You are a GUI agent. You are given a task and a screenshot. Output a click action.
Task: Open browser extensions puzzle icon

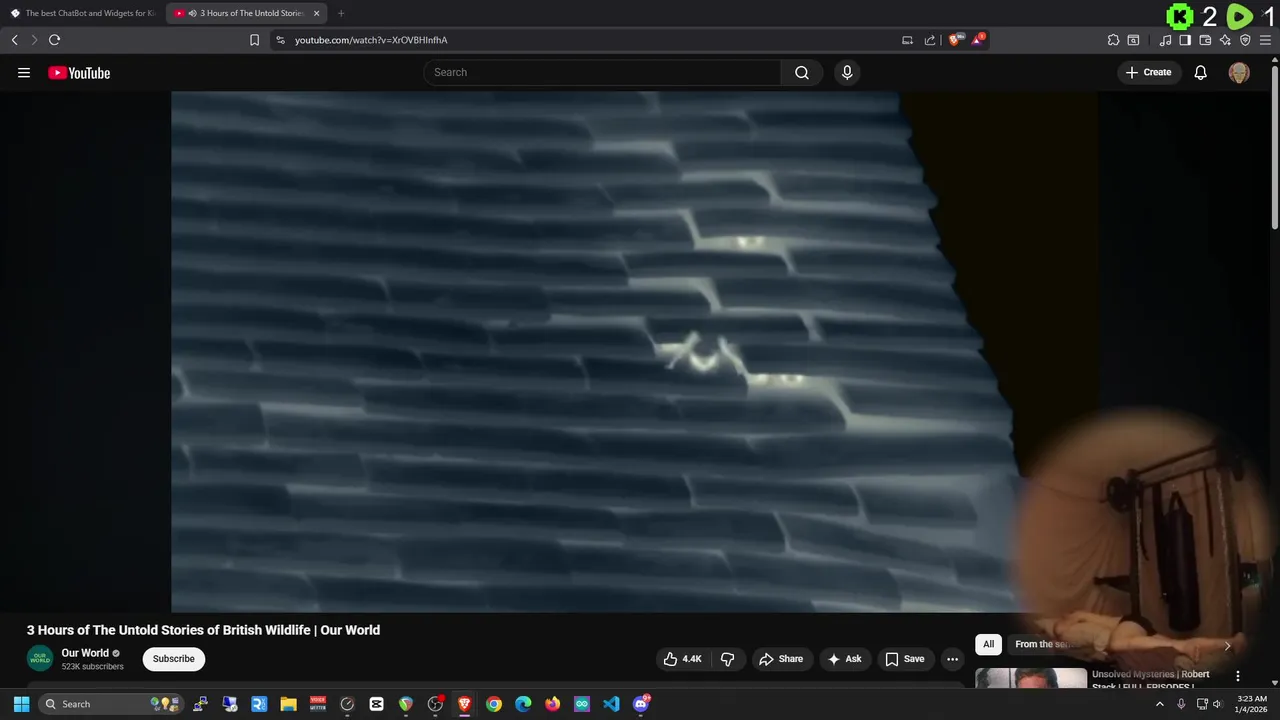tap(1113, 40)
